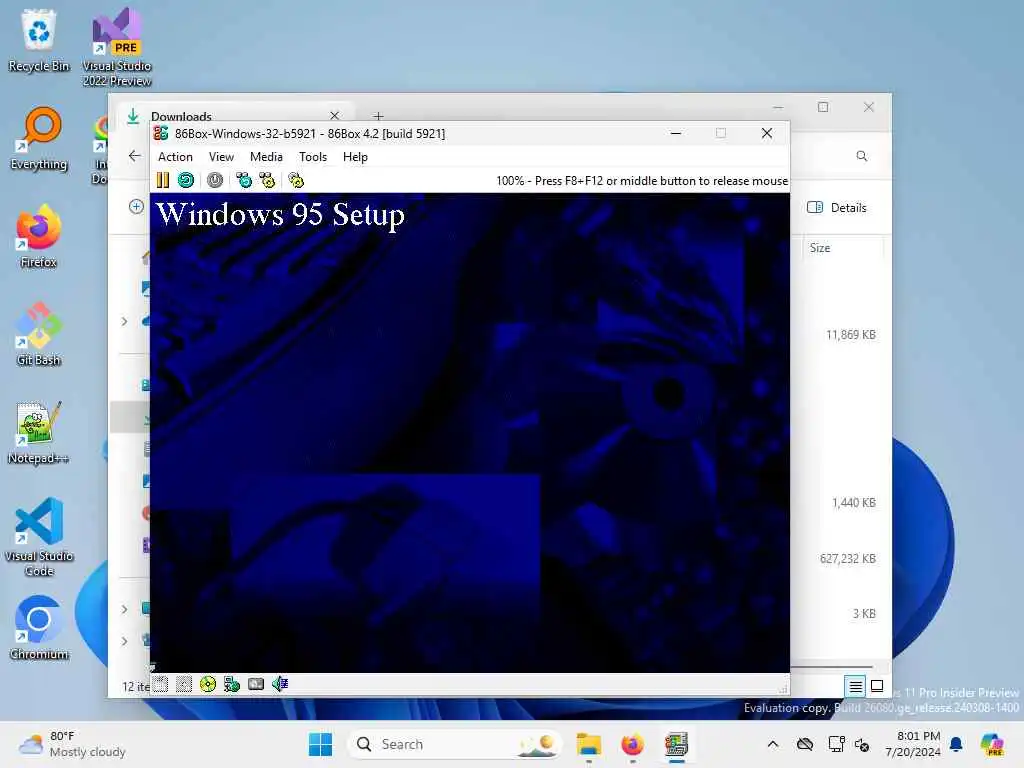The height and width of the screenshot is (768, 1024).
Task: Open Firefox from the taskbar
Action: [632, 744]
